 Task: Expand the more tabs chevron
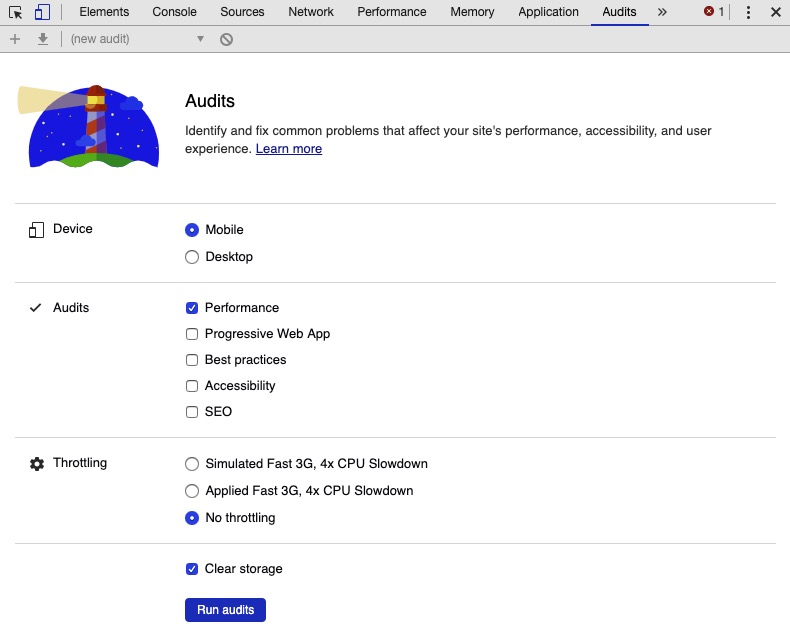(662, 12)
